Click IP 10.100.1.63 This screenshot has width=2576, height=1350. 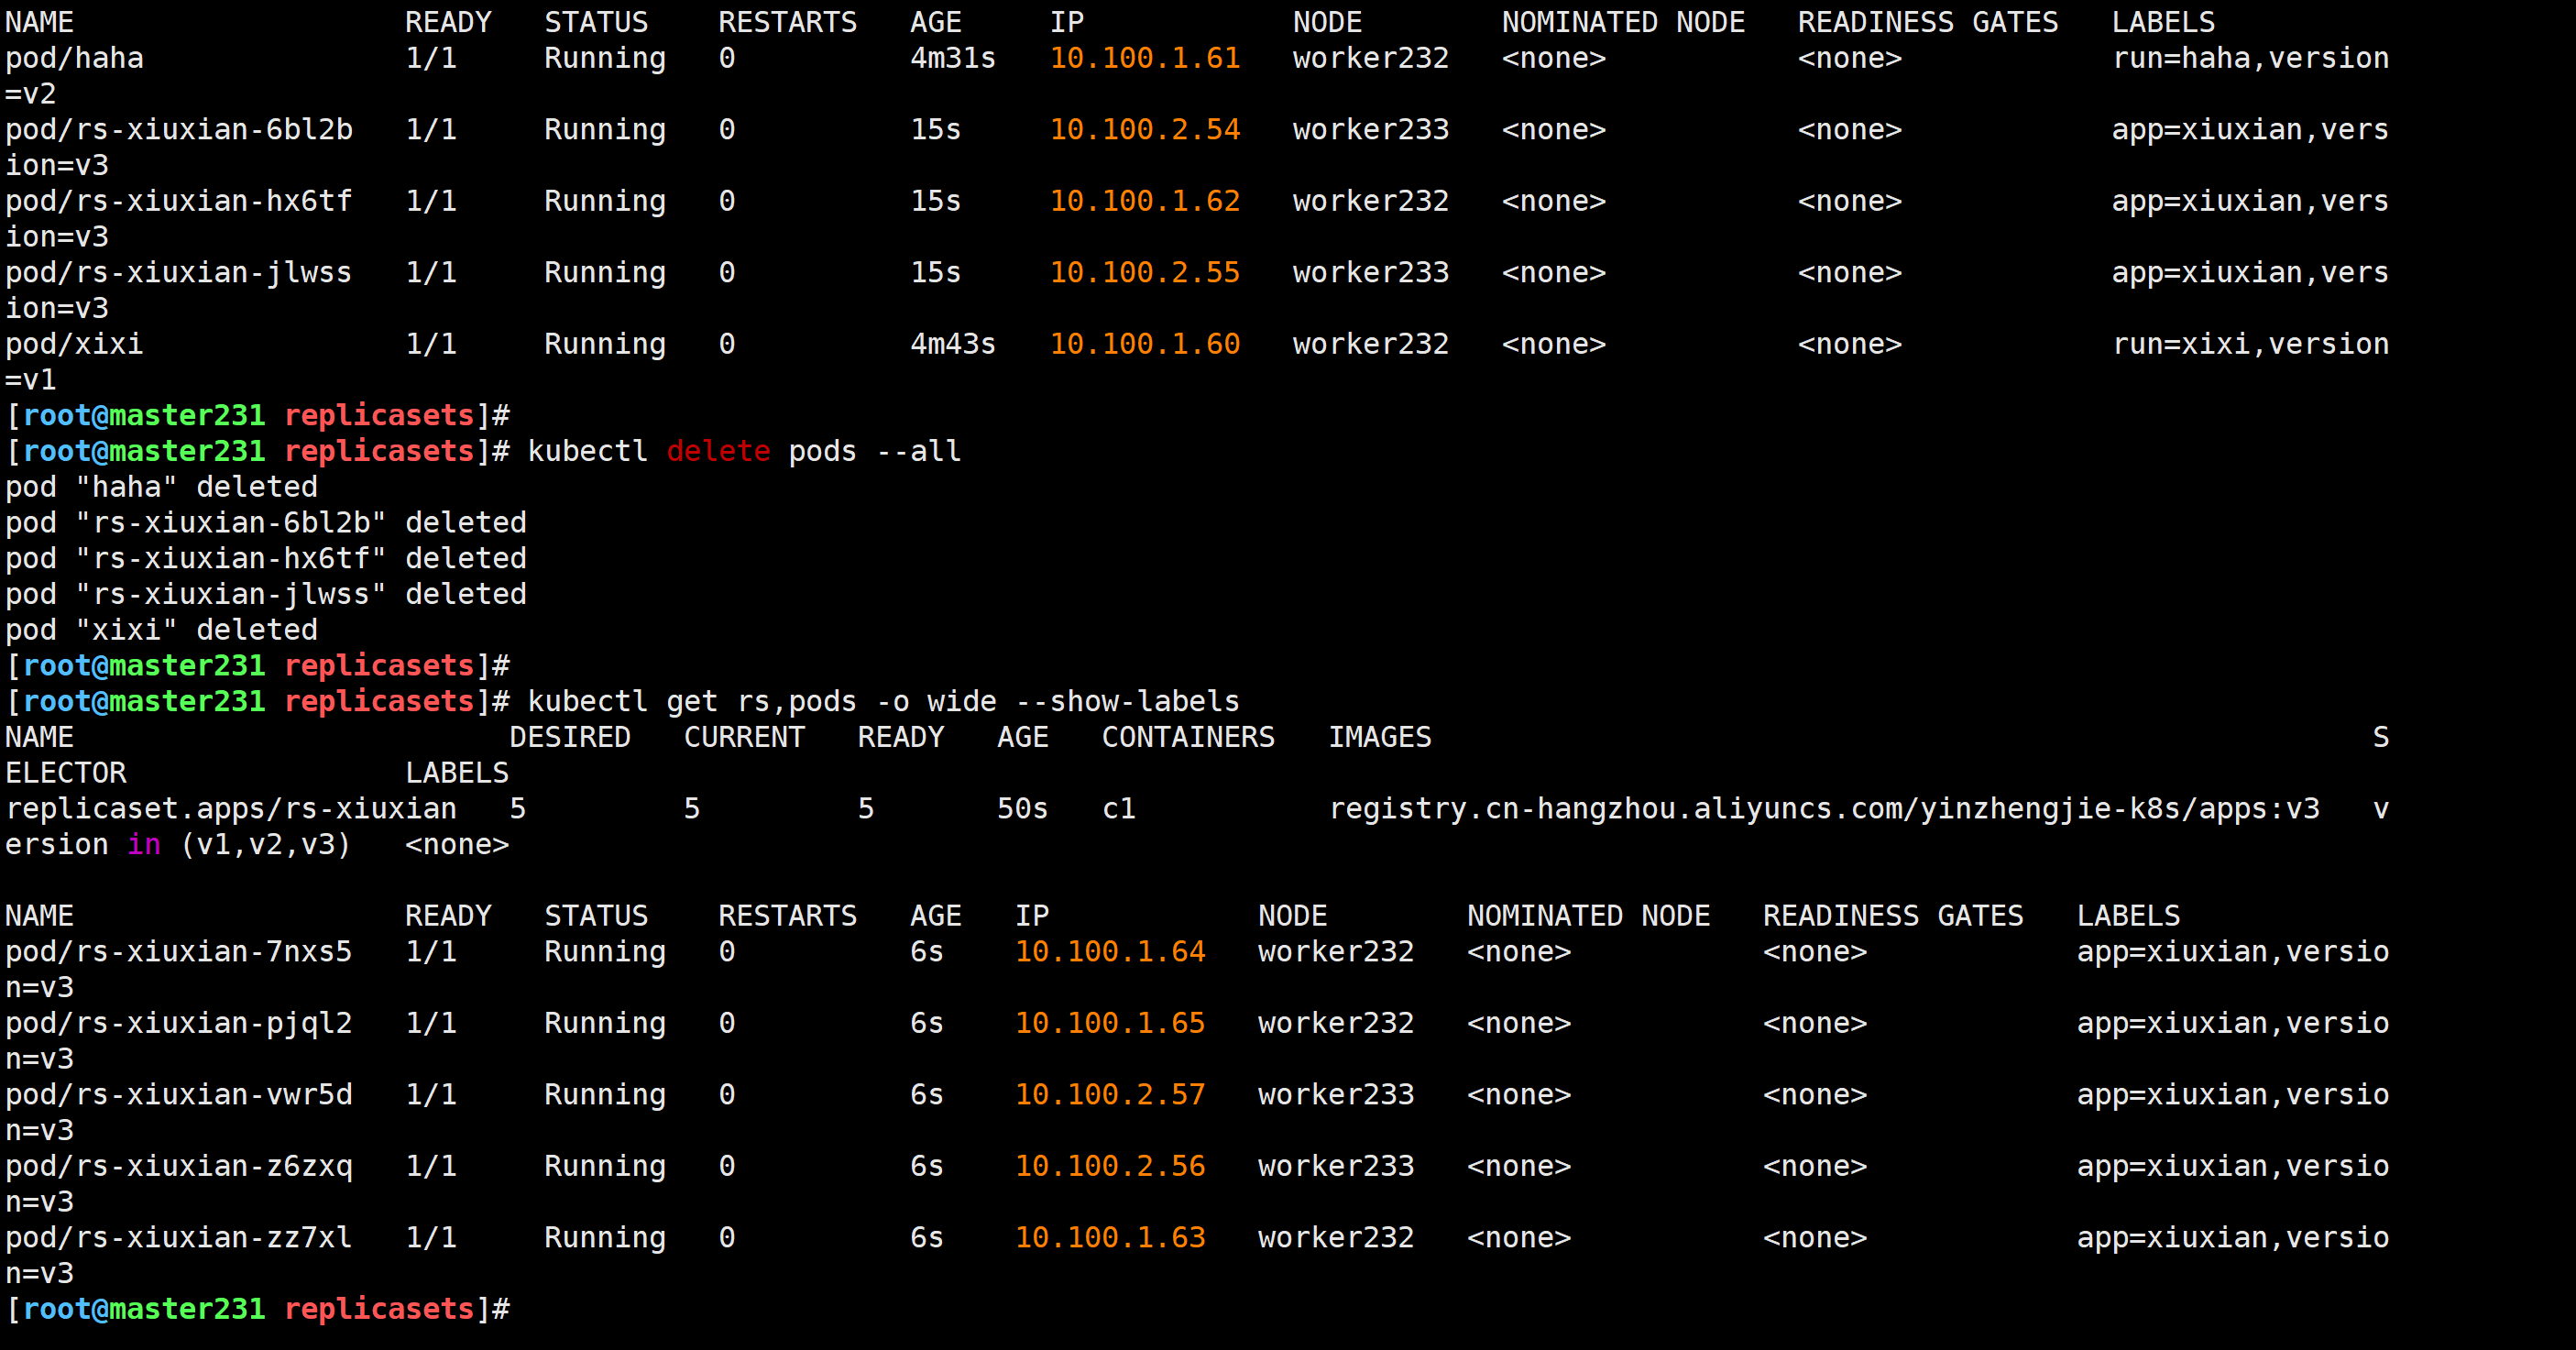[1110, 1237]
